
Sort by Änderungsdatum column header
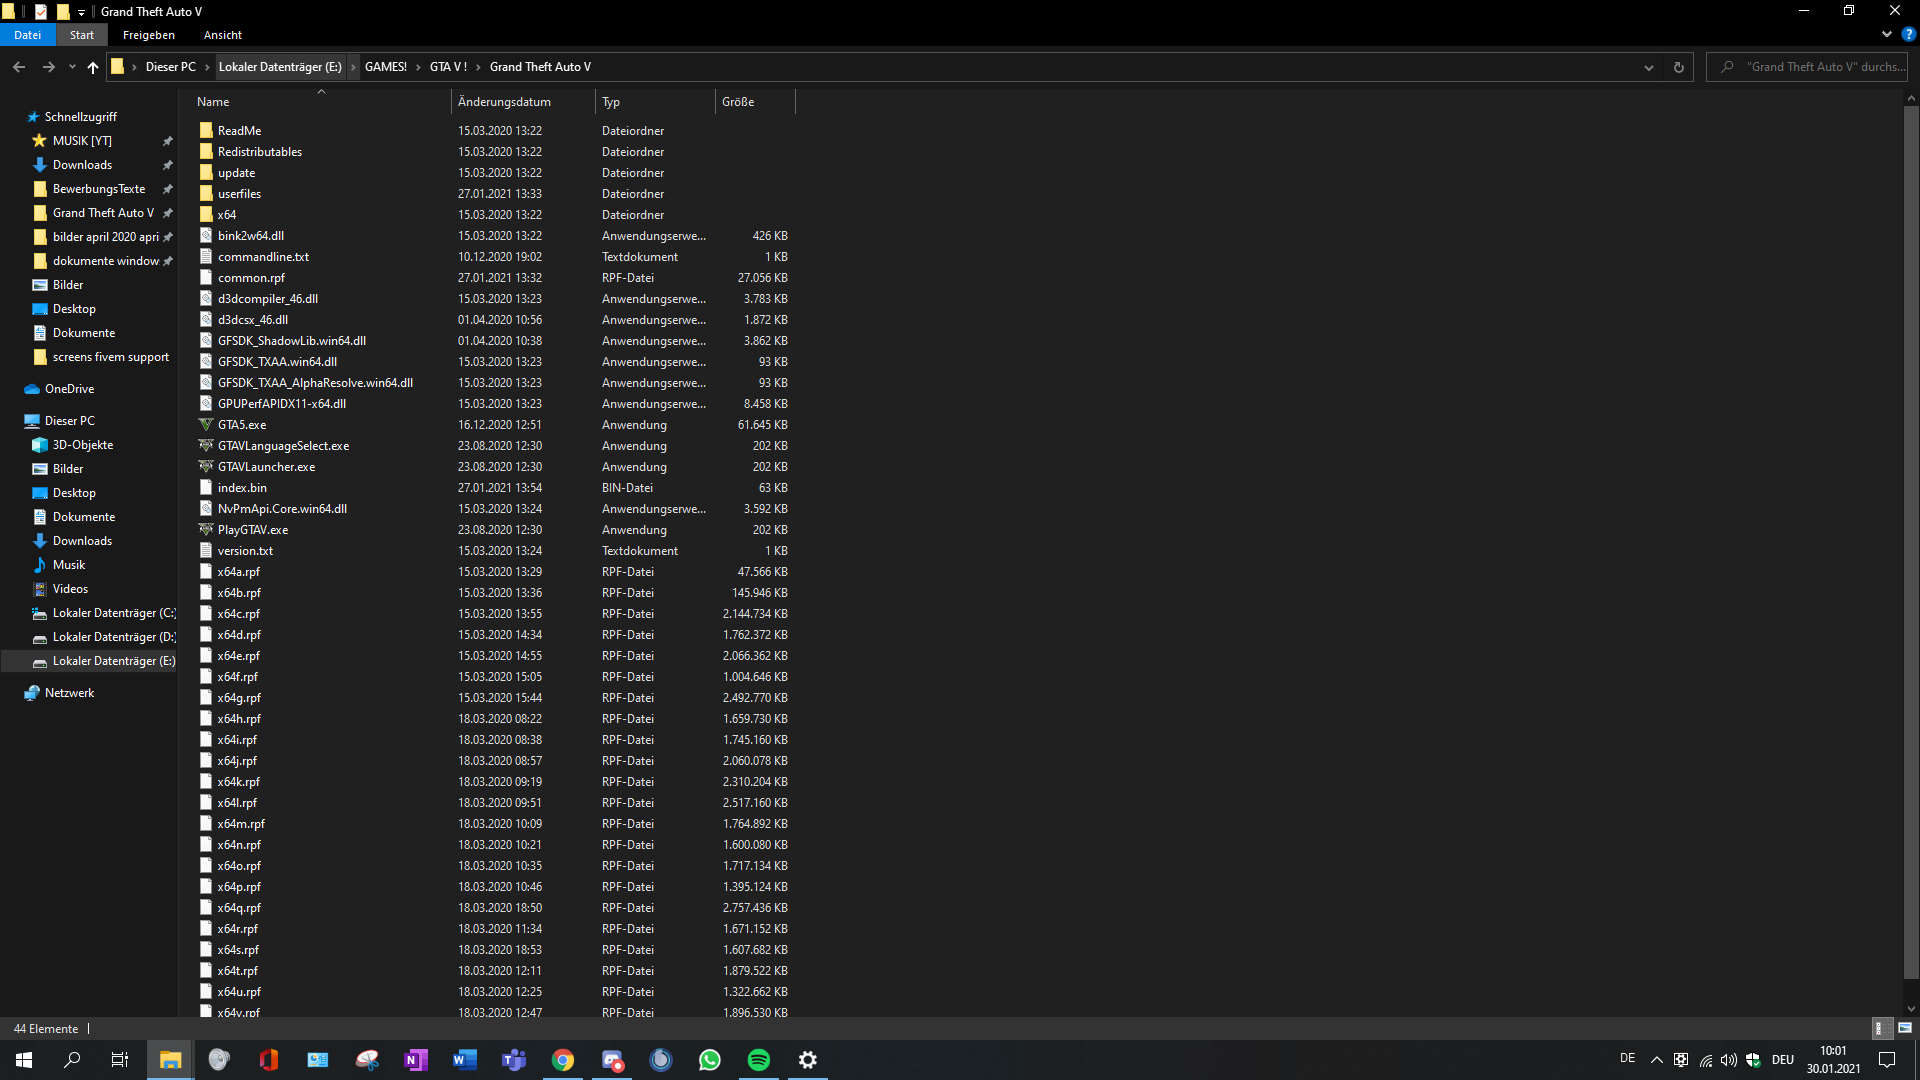[504, 102]
